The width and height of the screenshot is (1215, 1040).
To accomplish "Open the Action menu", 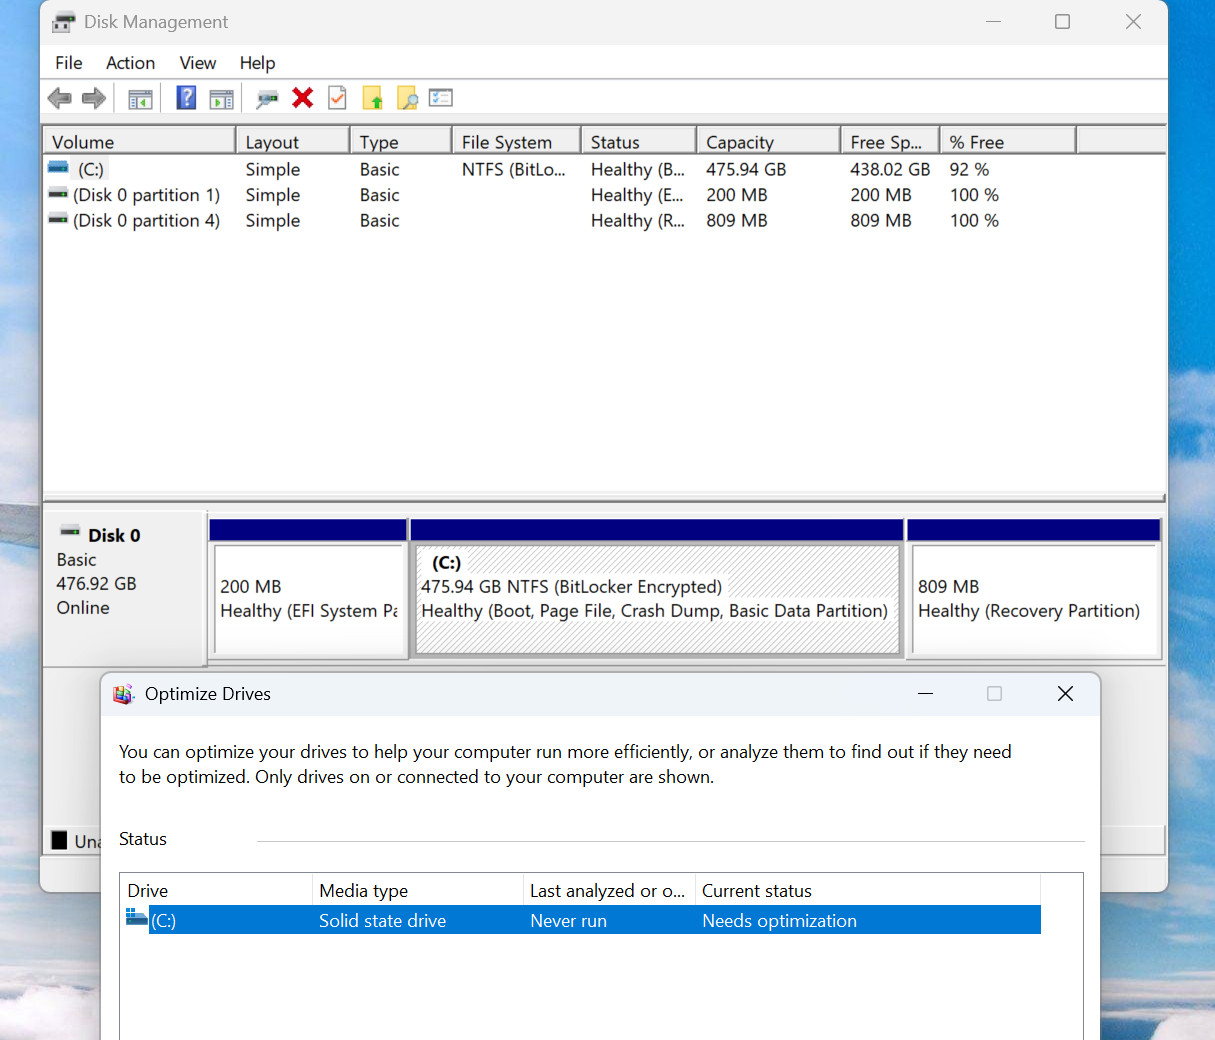I will point(131,63).
